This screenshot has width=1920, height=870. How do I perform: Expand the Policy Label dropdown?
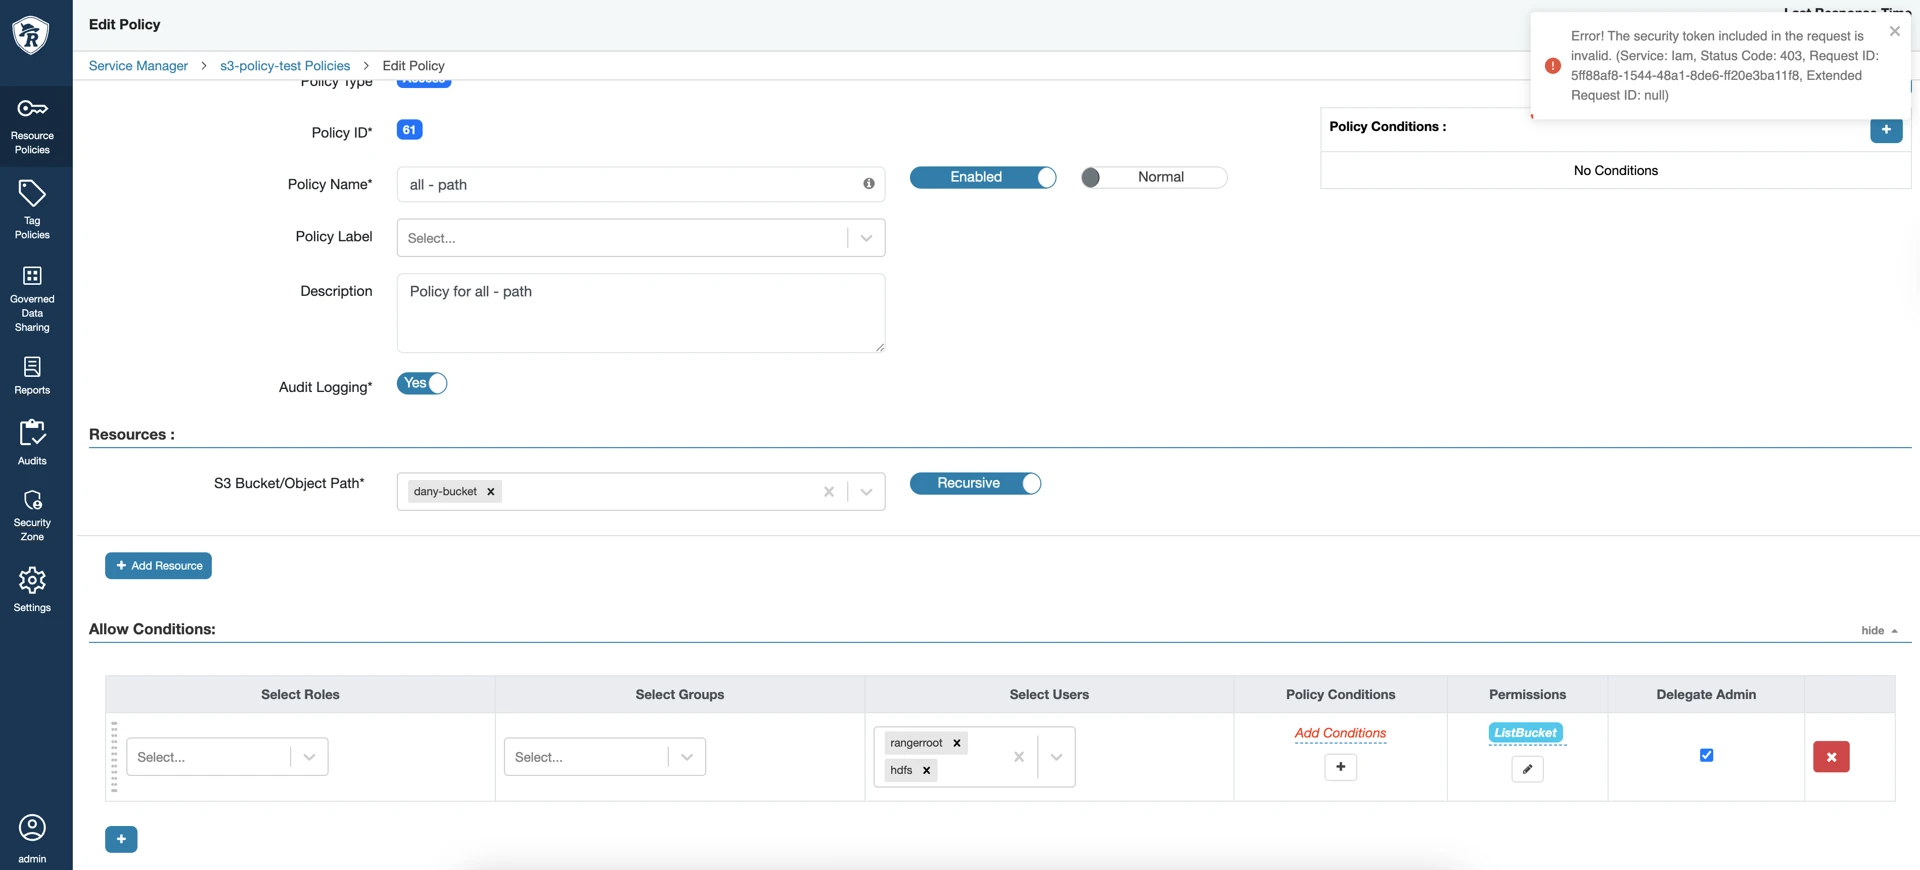coord(866,238)
